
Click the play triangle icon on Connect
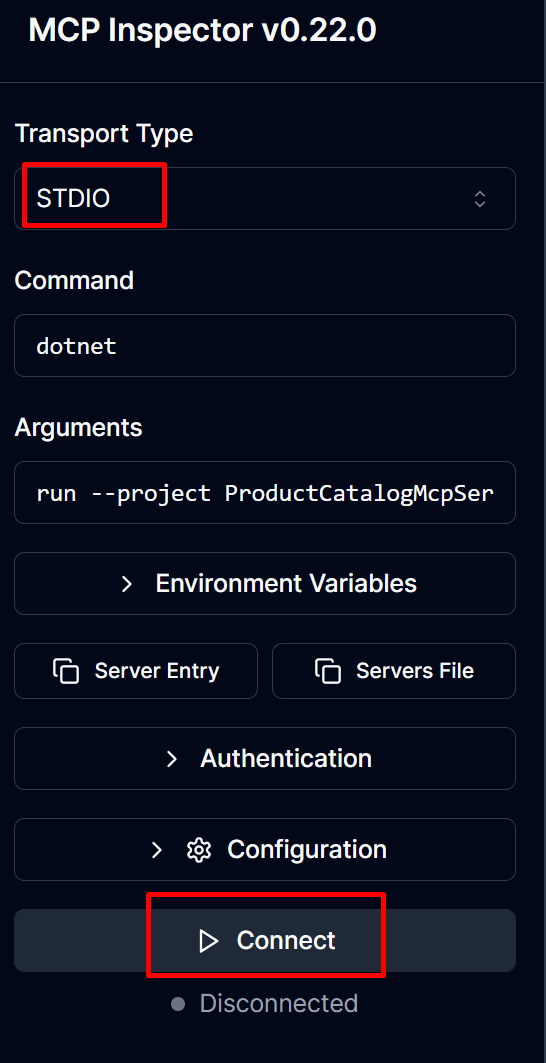coord(208,941)
